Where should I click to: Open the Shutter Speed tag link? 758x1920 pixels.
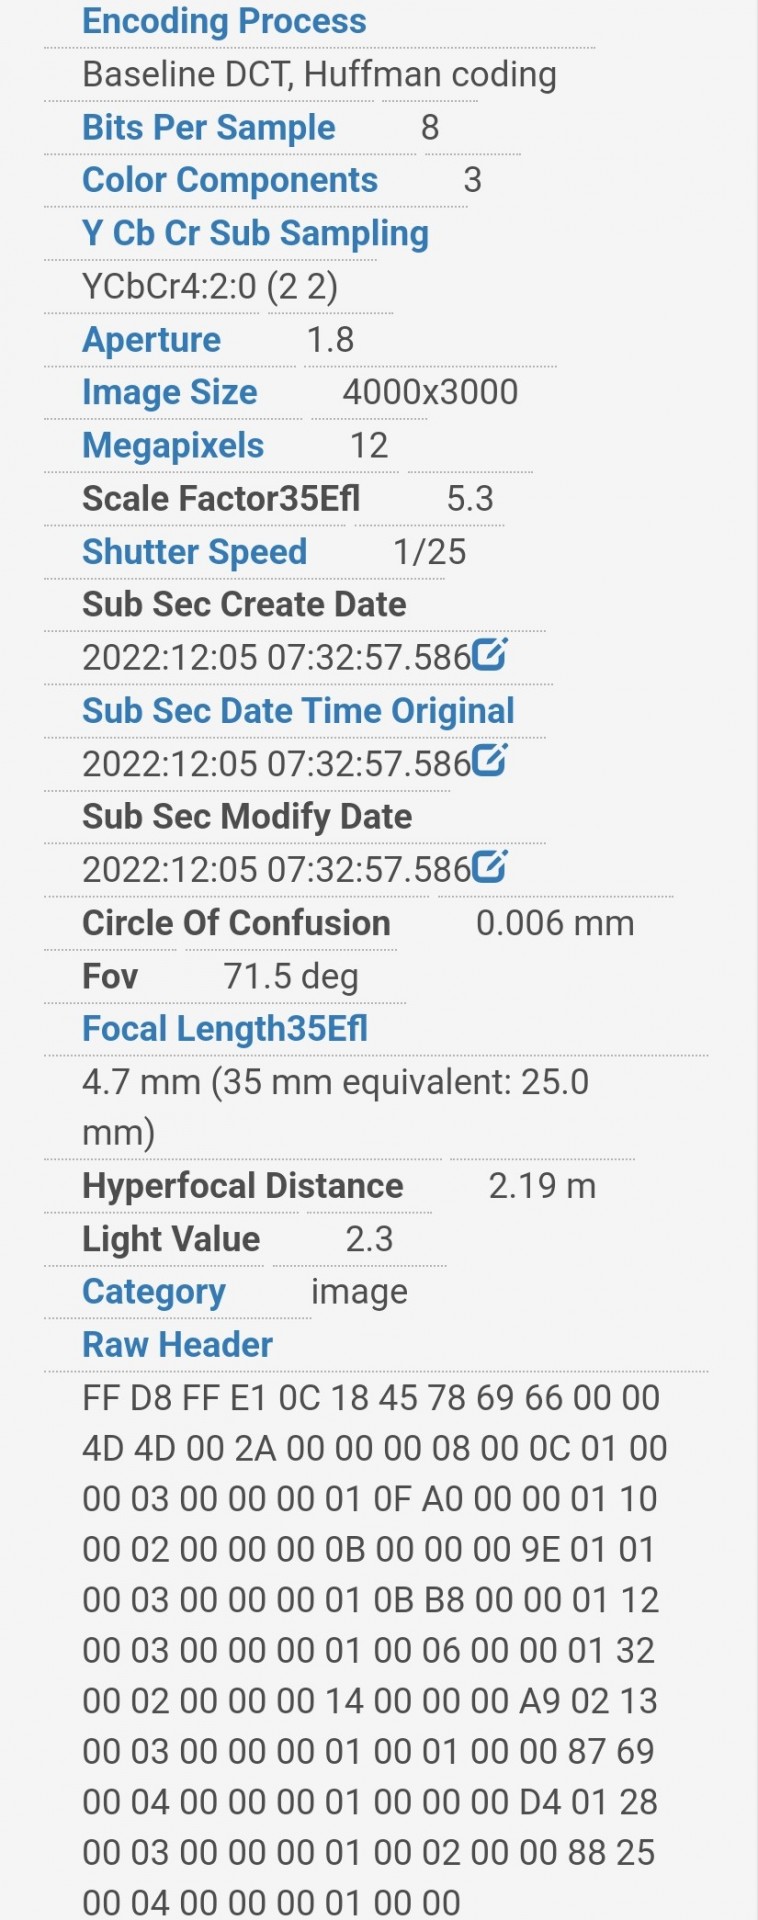tap(194, 552)
